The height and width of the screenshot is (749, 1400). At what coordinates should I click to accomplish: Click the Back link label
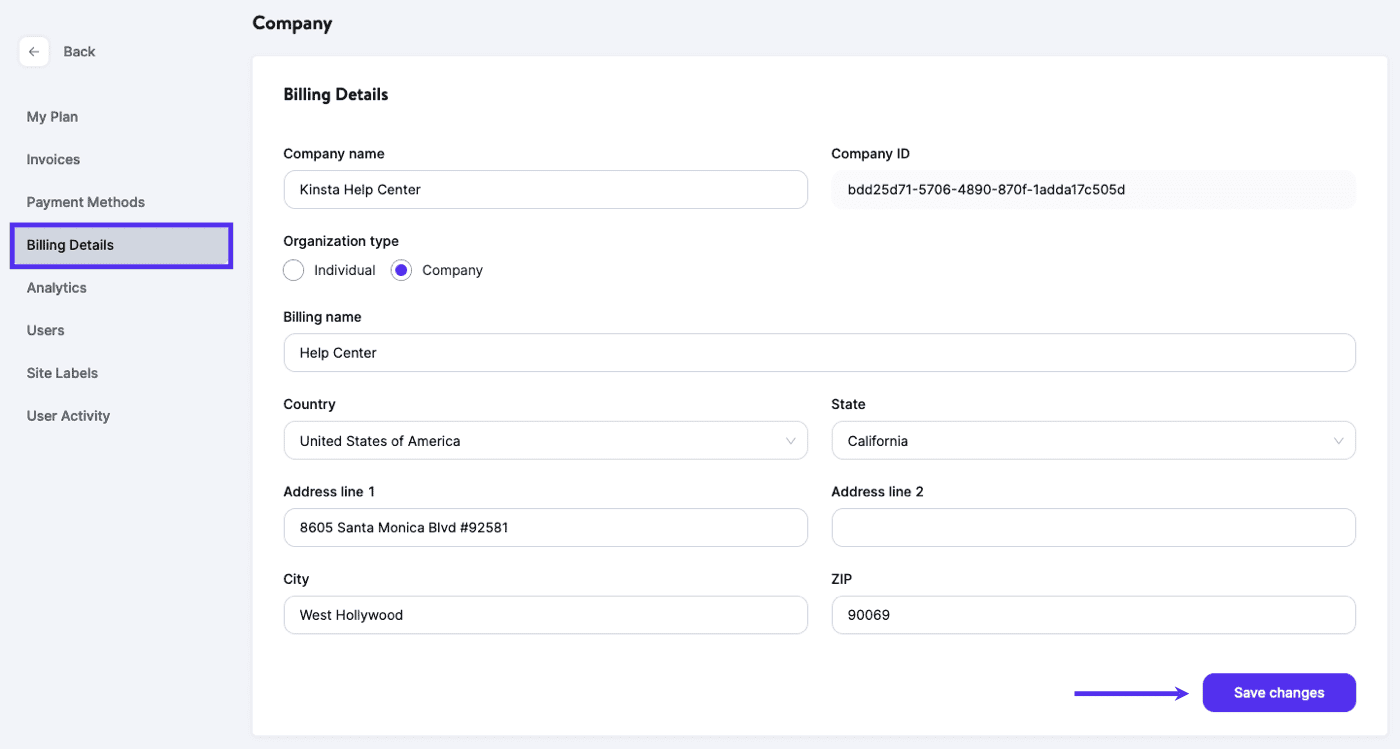79,51
